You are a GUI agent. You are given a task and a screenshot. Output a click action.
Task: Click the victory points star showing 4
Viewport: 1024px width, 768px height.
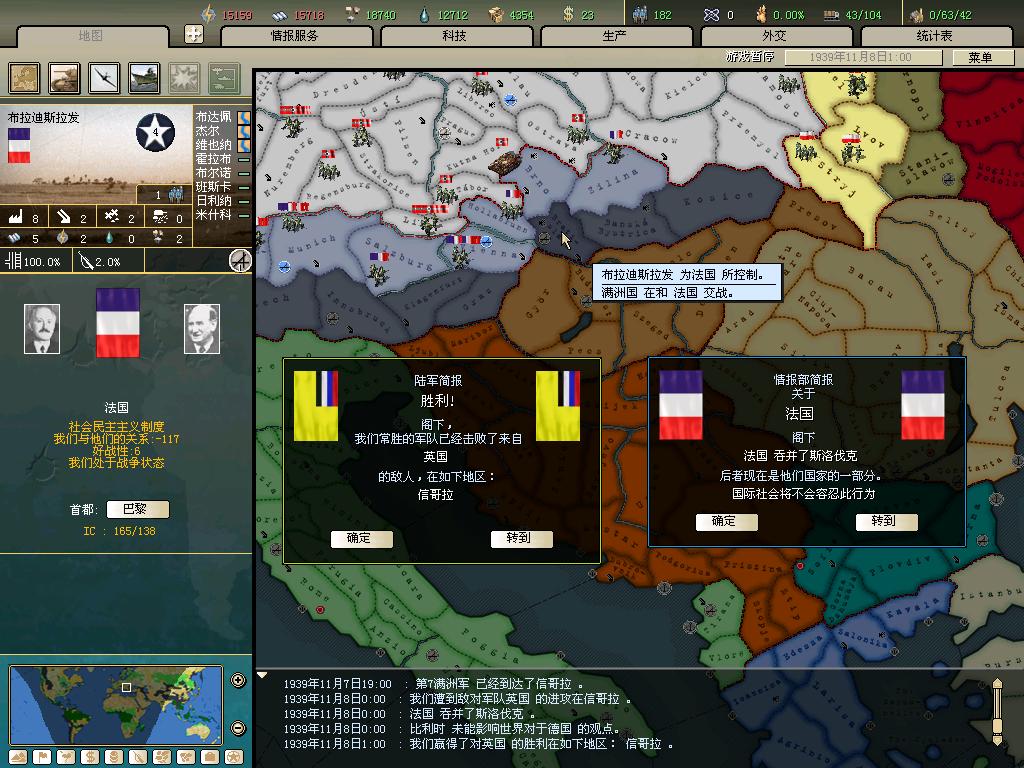coord(155,132)
